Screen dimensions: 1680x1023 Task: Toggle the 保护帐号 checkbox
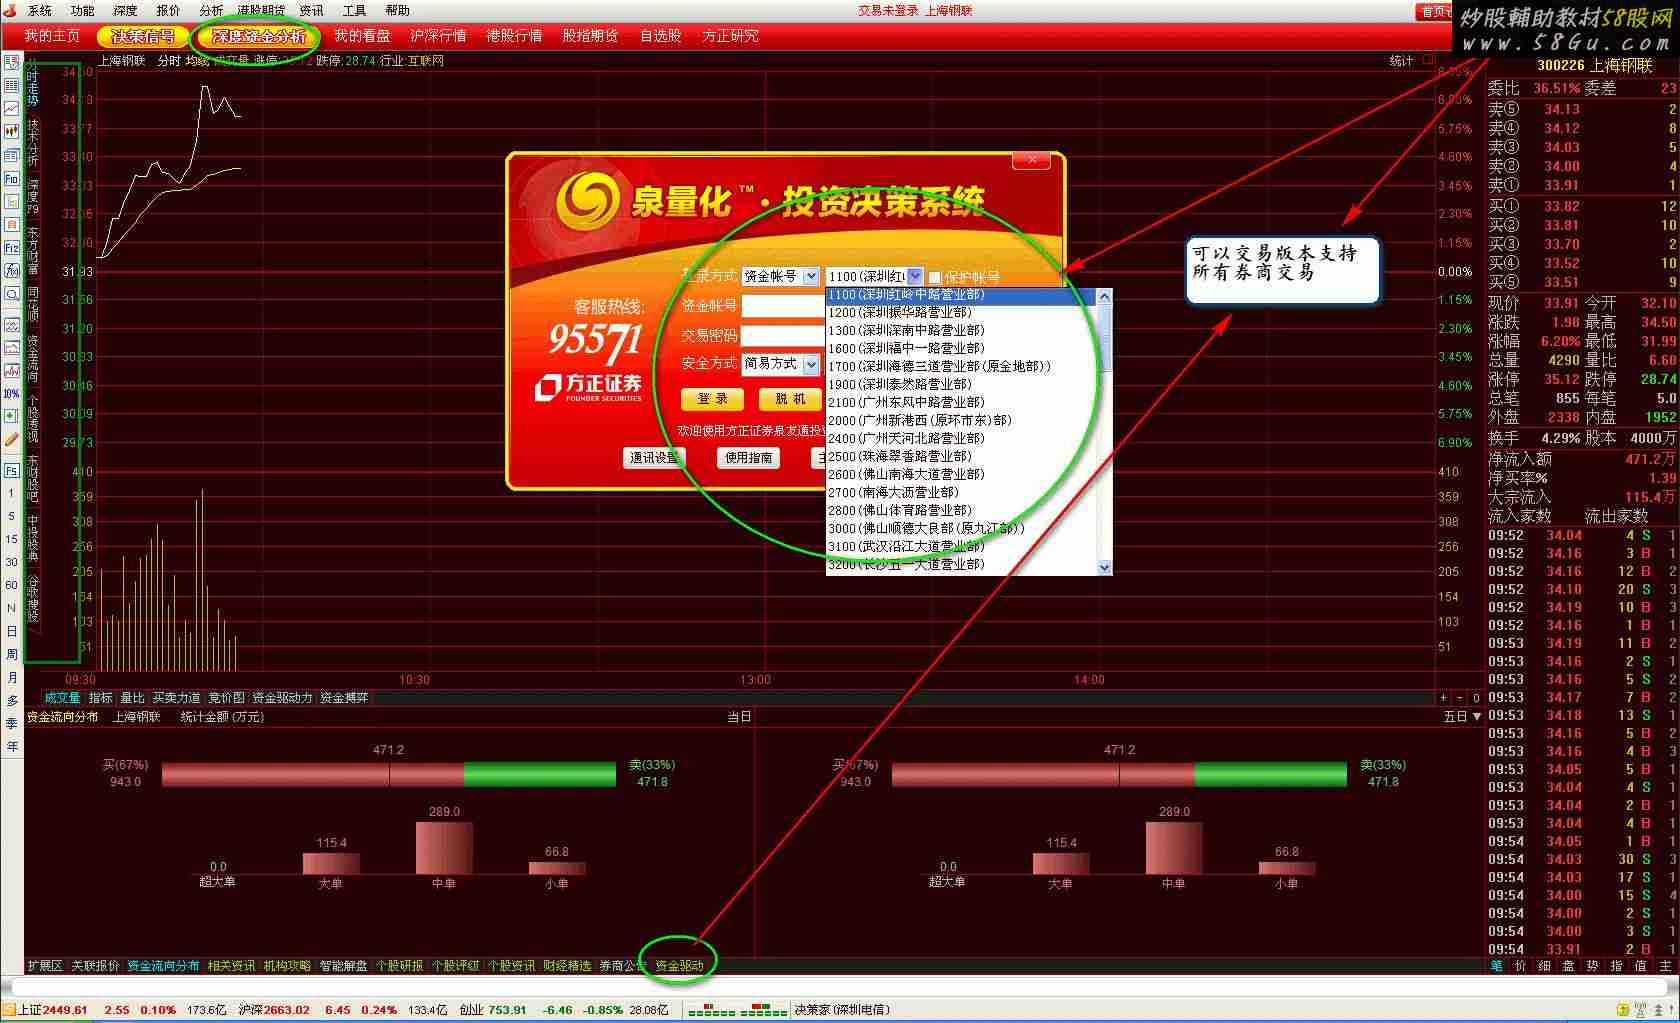pos(935,277)
